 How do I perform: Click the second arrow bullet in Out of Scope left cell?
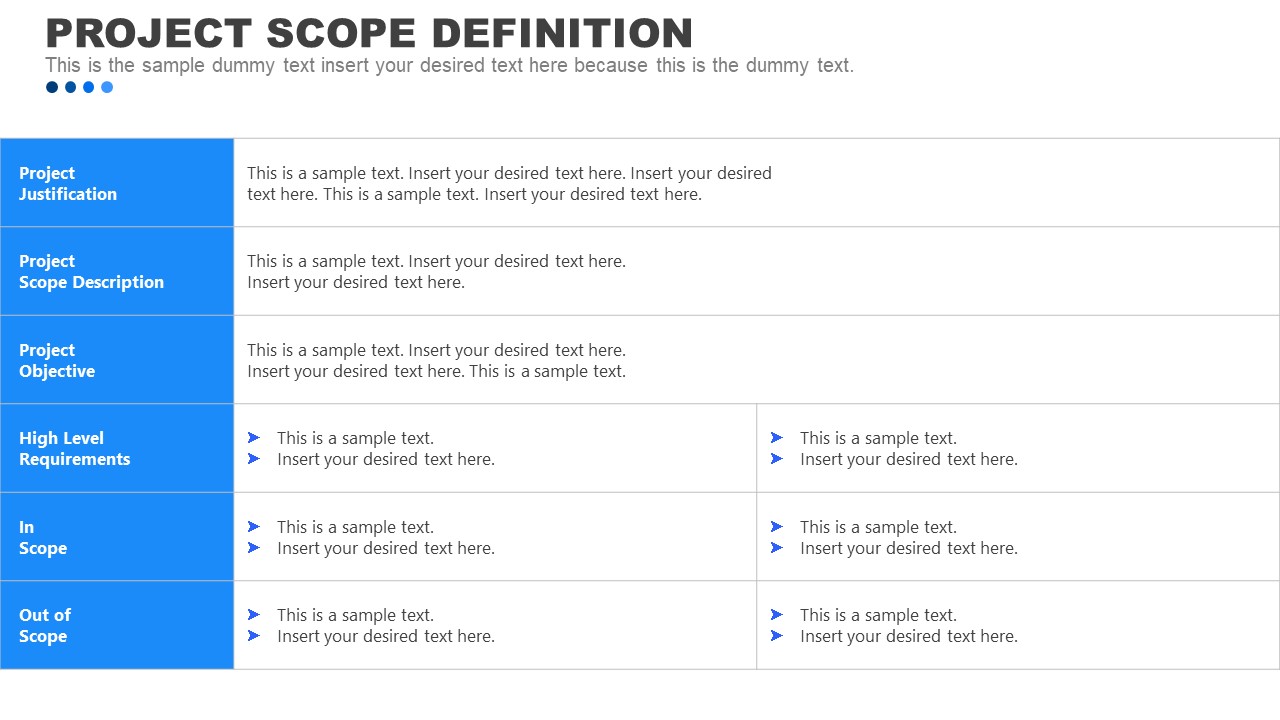tap(254, 636)
